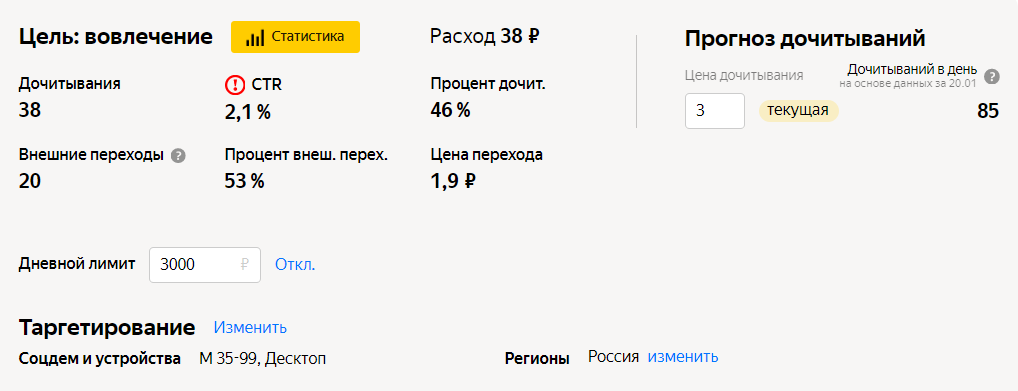The image size is (1018, 391).
Task: Click the Цена дочитывания input field
Action: coord(715,110)
